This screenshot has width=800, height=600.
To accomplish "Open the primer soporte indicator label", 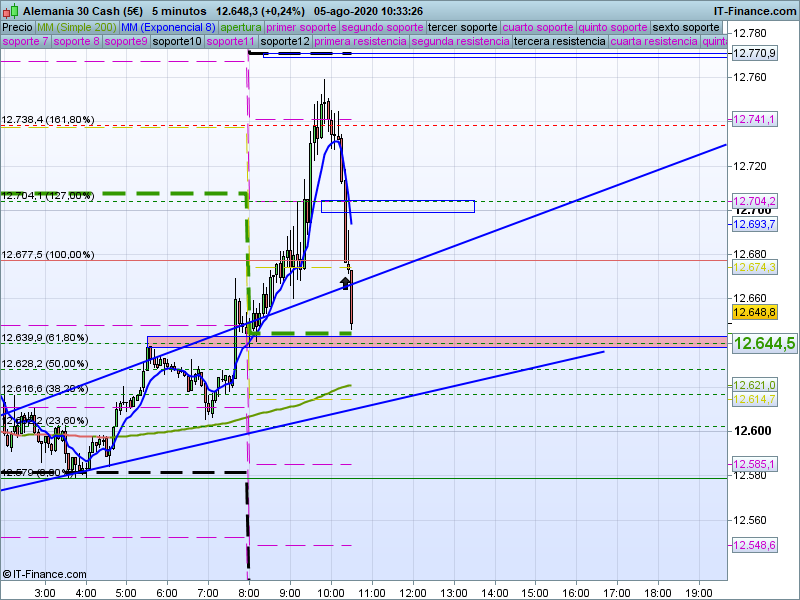I will click(303, 27).
